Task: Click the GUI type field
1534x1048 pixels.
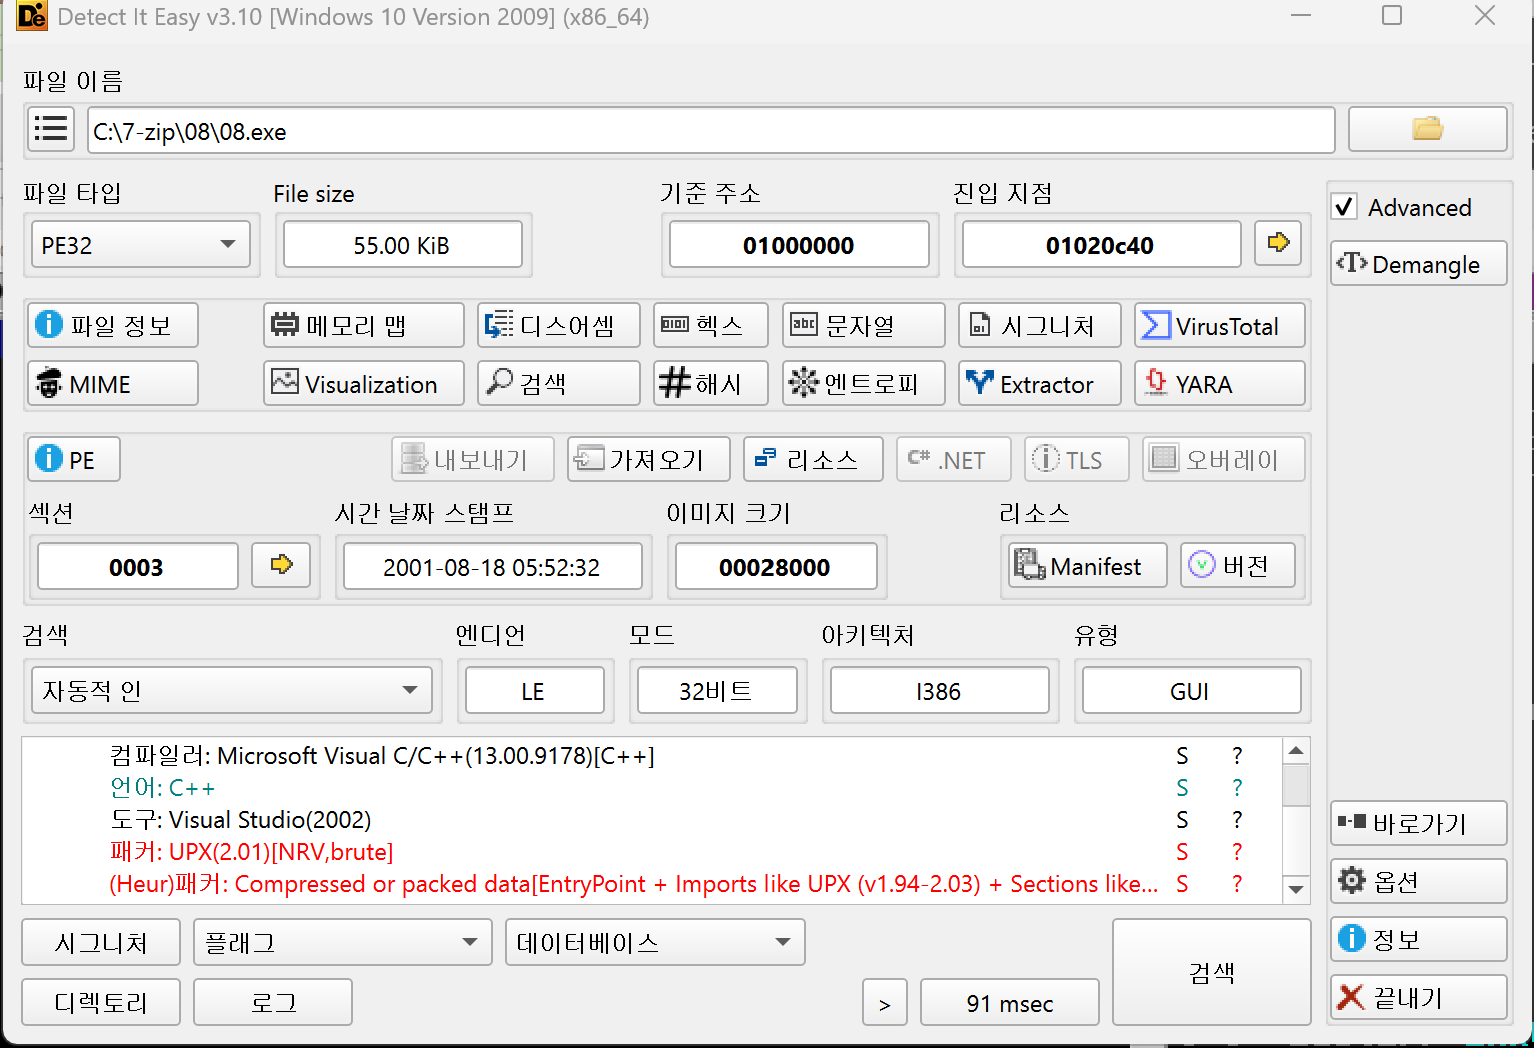Action: point(1191,691)
